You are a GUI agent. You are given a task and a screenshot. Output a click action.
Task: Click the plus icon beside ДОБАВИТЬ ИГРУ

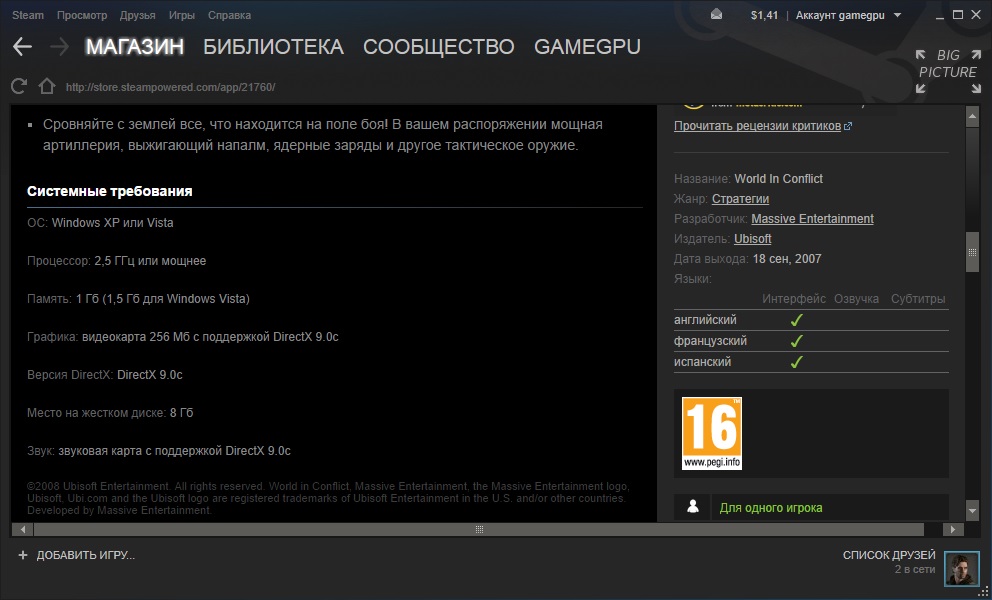pyautogui.click(x=23, y=555)
